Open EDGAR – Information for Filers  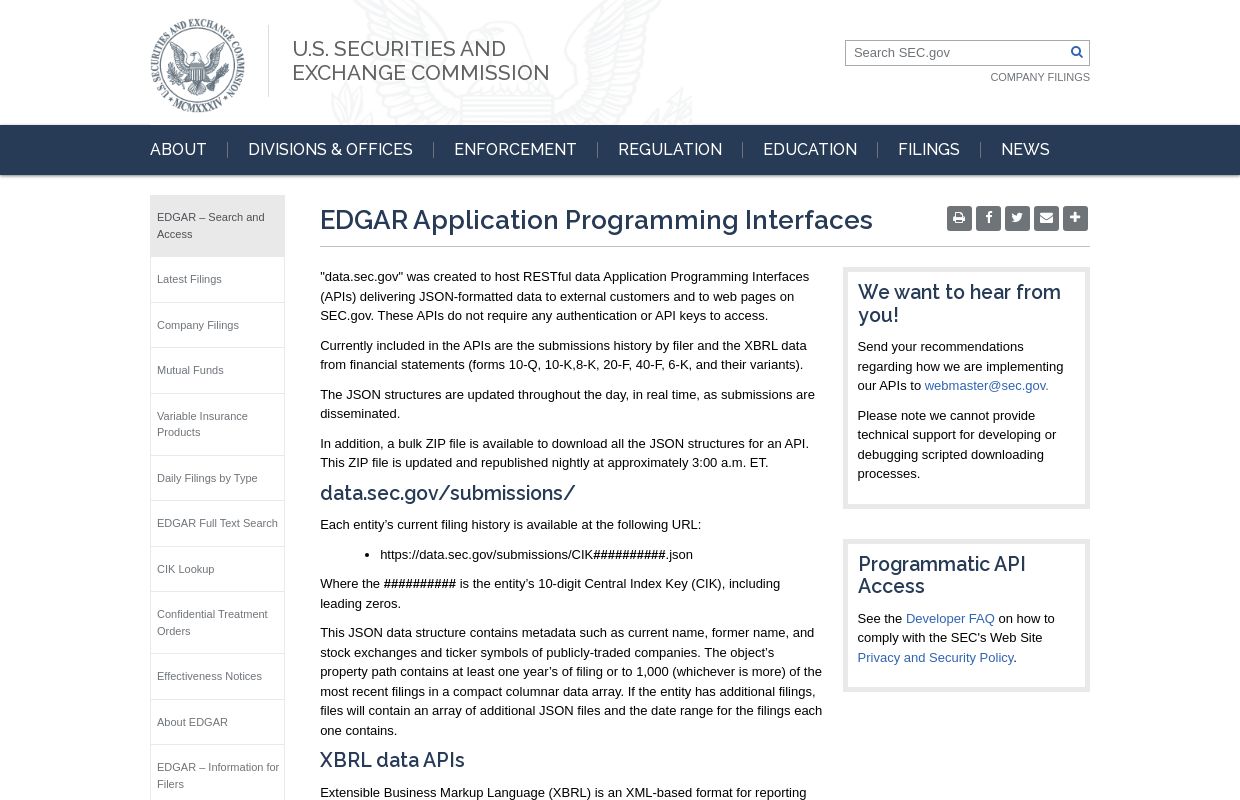(x=217, y=775)
